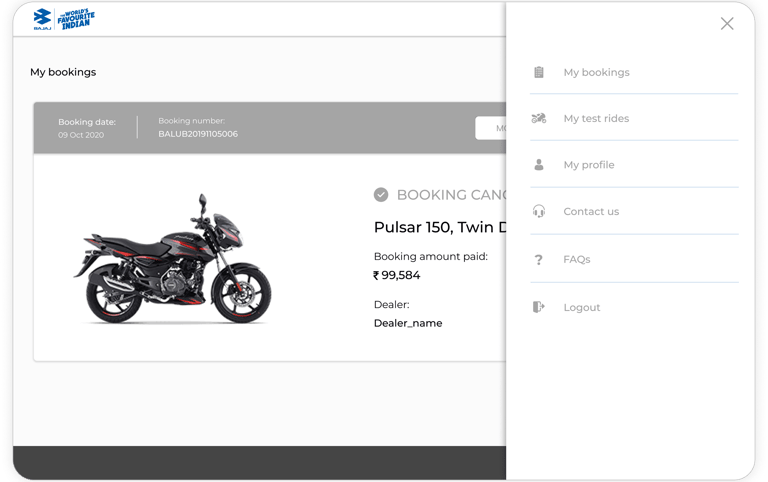Close the side menu with the X icon
The height and width of the screenshot is (482, 768).
[x=727, y=24]
